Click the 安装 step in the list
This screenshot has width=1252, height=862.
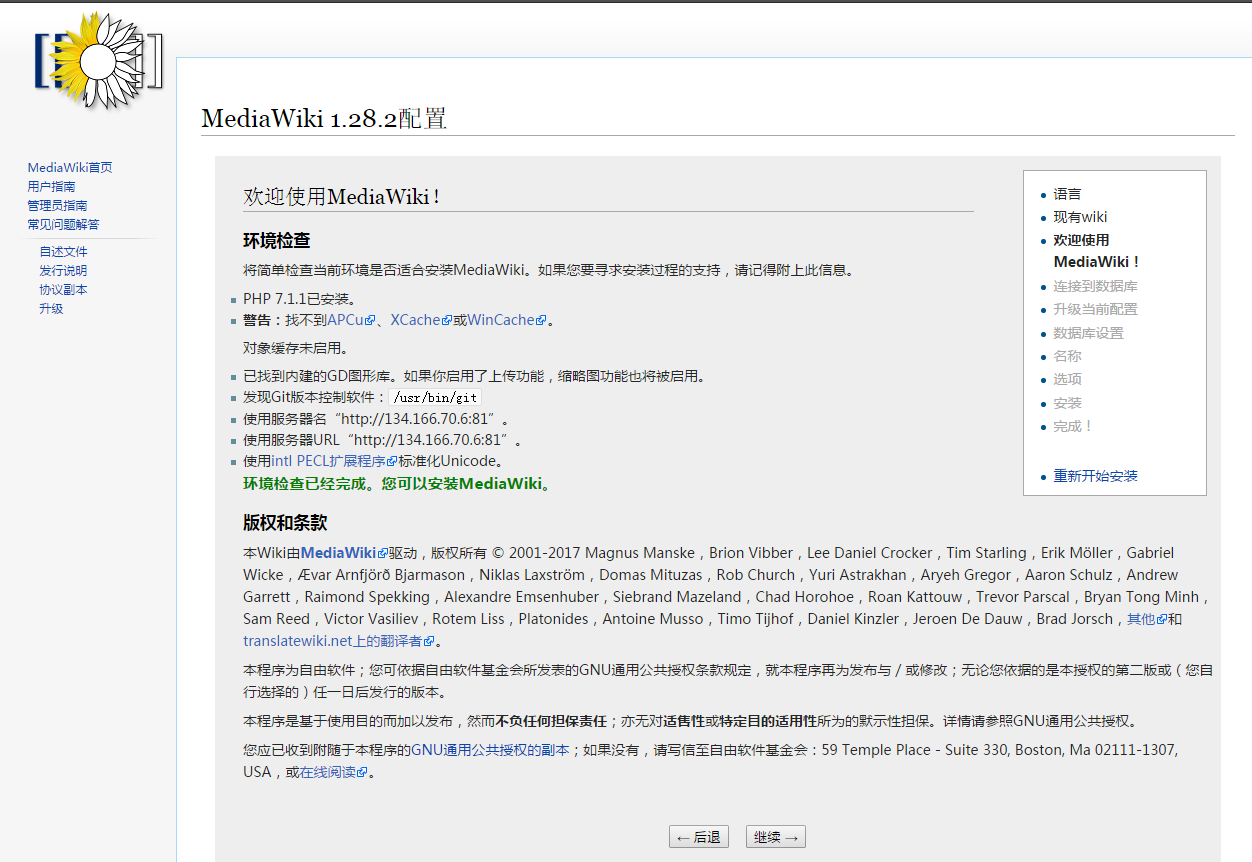click(1067, 403)
